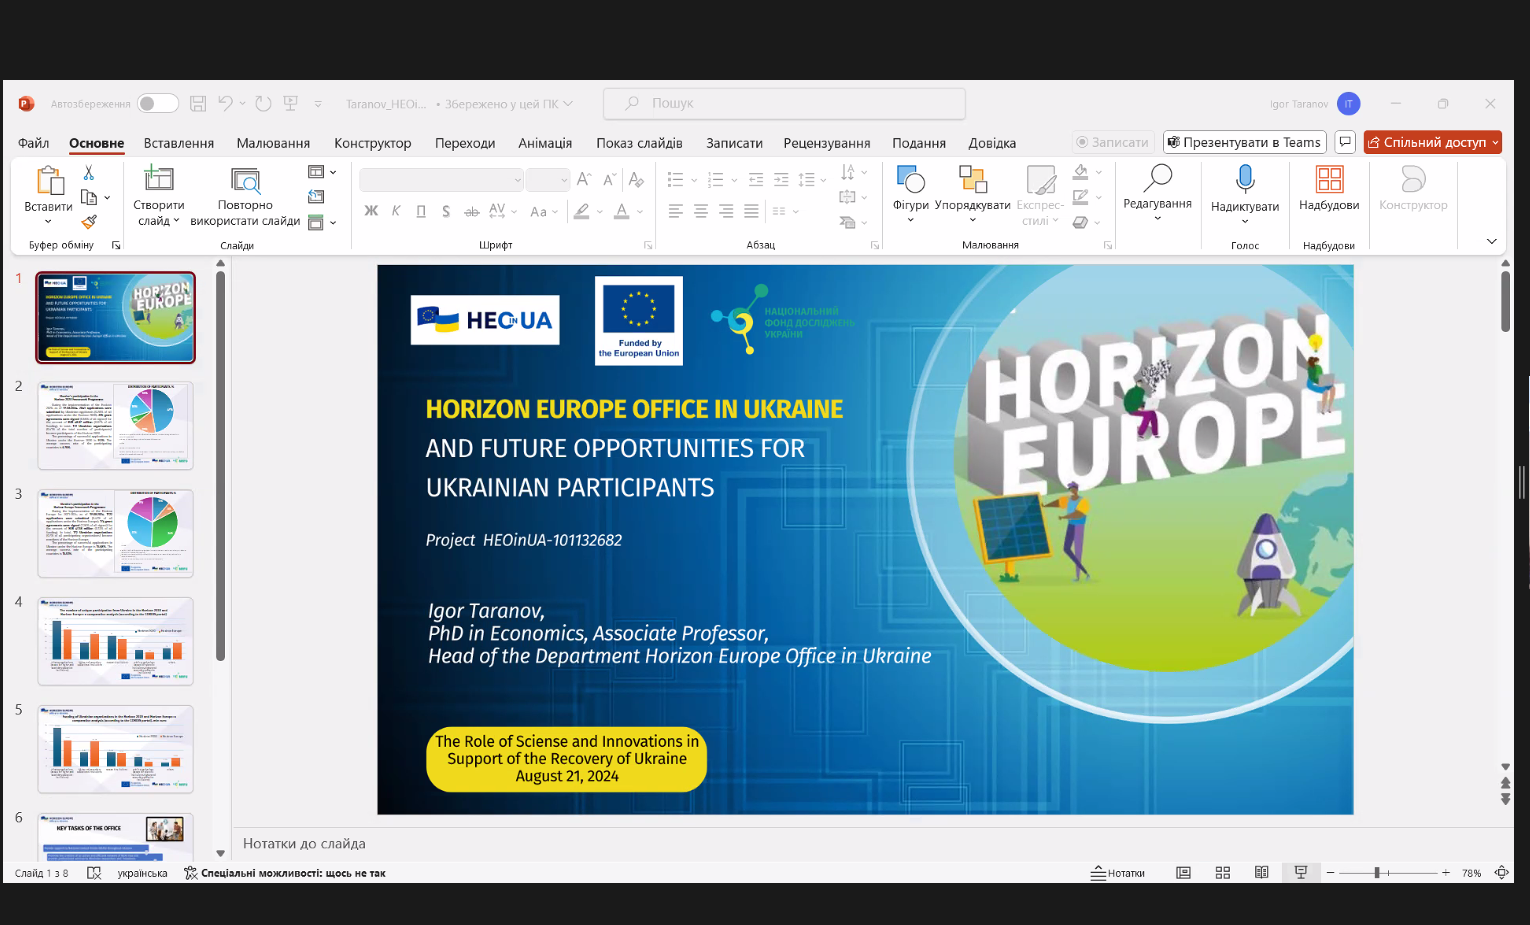The height and width of the screenshot is (925, 1530).
Task: Toggle the Автозбереження switch
Action: pyautogui.click(x=158, y=103)
